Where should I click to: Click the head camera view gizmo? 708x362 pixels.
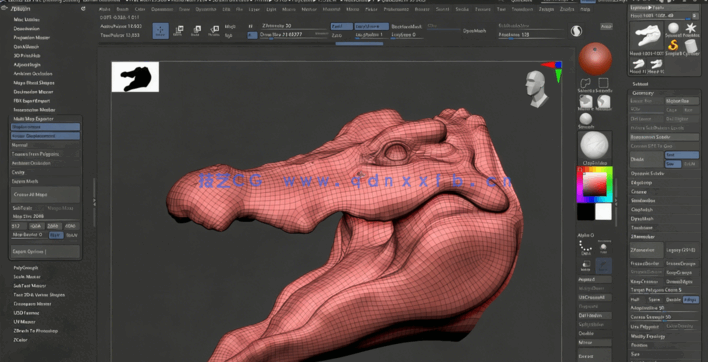click(536, 89)
